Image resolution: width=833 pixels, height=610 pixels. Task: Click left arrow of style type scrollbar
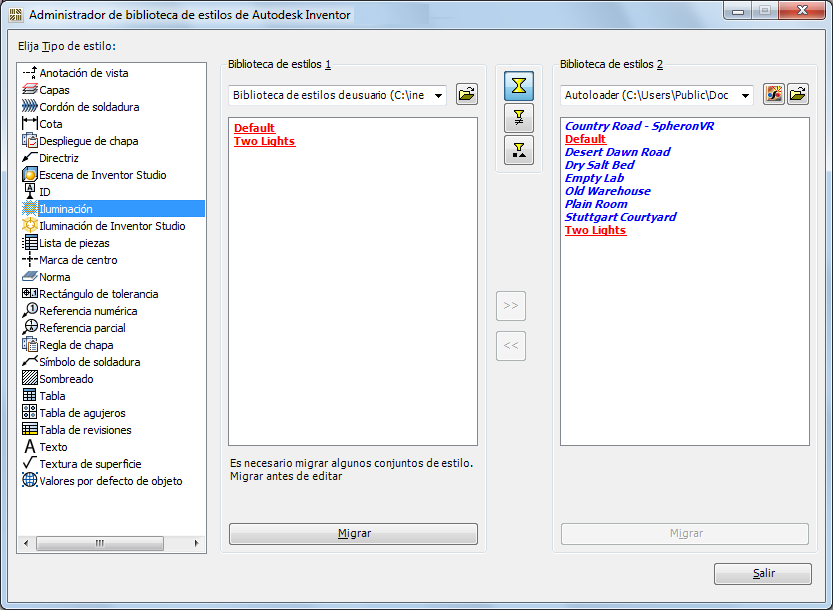26,543
